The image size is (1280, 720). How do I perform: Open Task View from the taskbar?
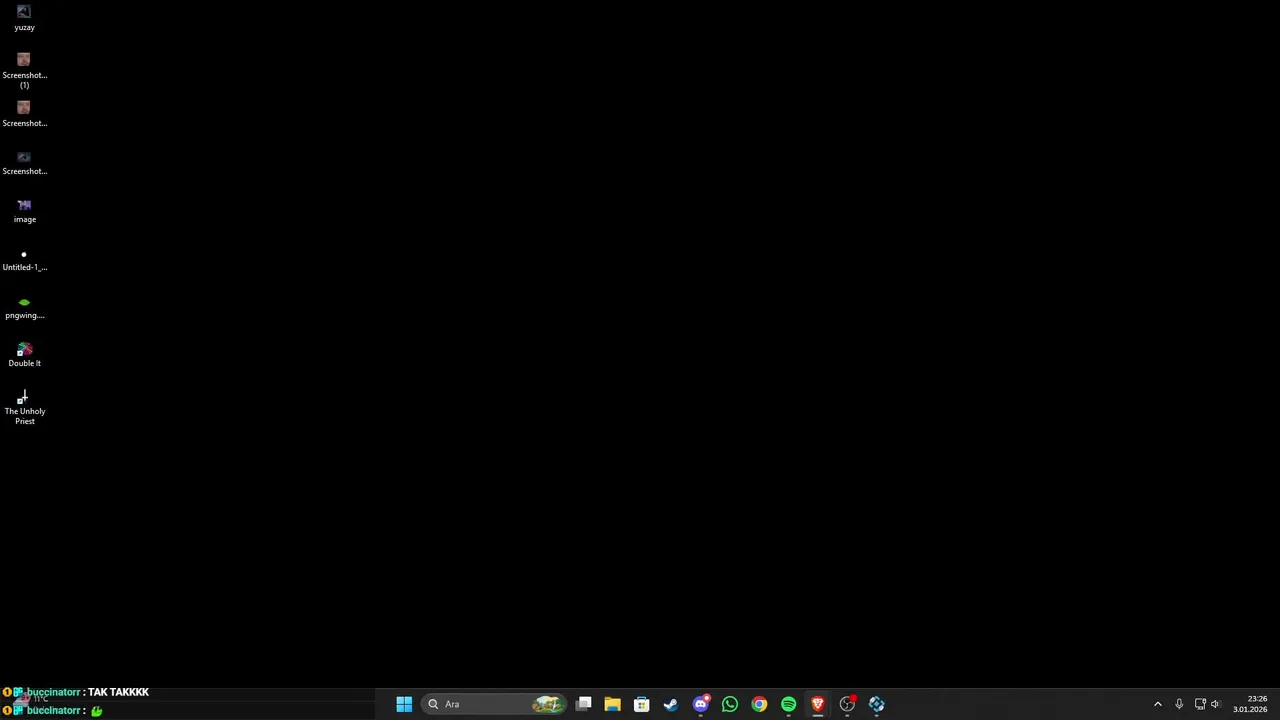click(x=583, y=704)
